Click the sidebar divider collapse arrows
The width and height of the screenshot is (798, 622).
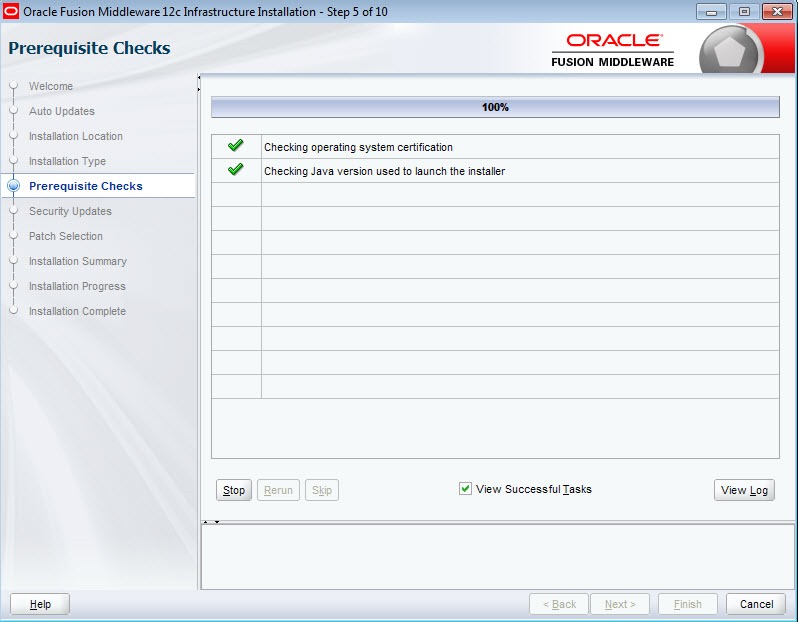click(x=199, y=83)
